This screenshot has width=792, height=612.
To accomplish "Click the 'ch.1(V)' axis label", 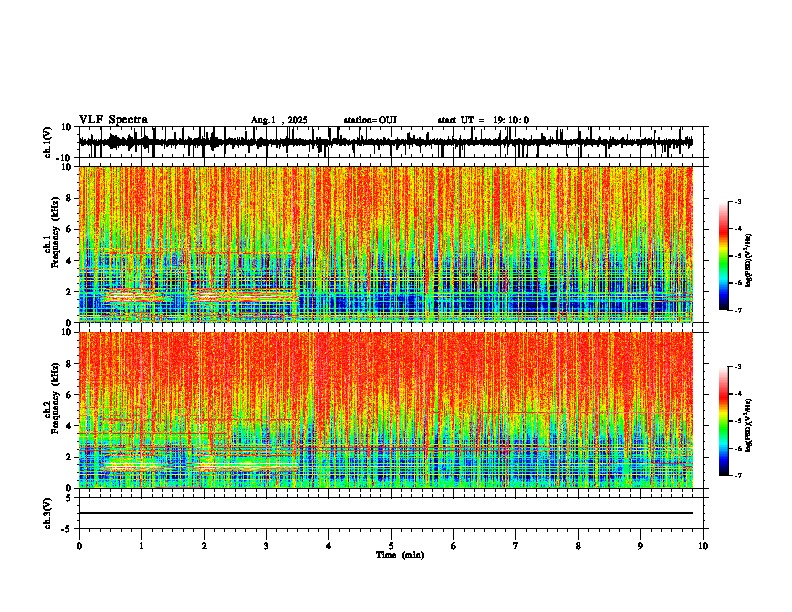I will pyautogui.click(x=47, y=142).
